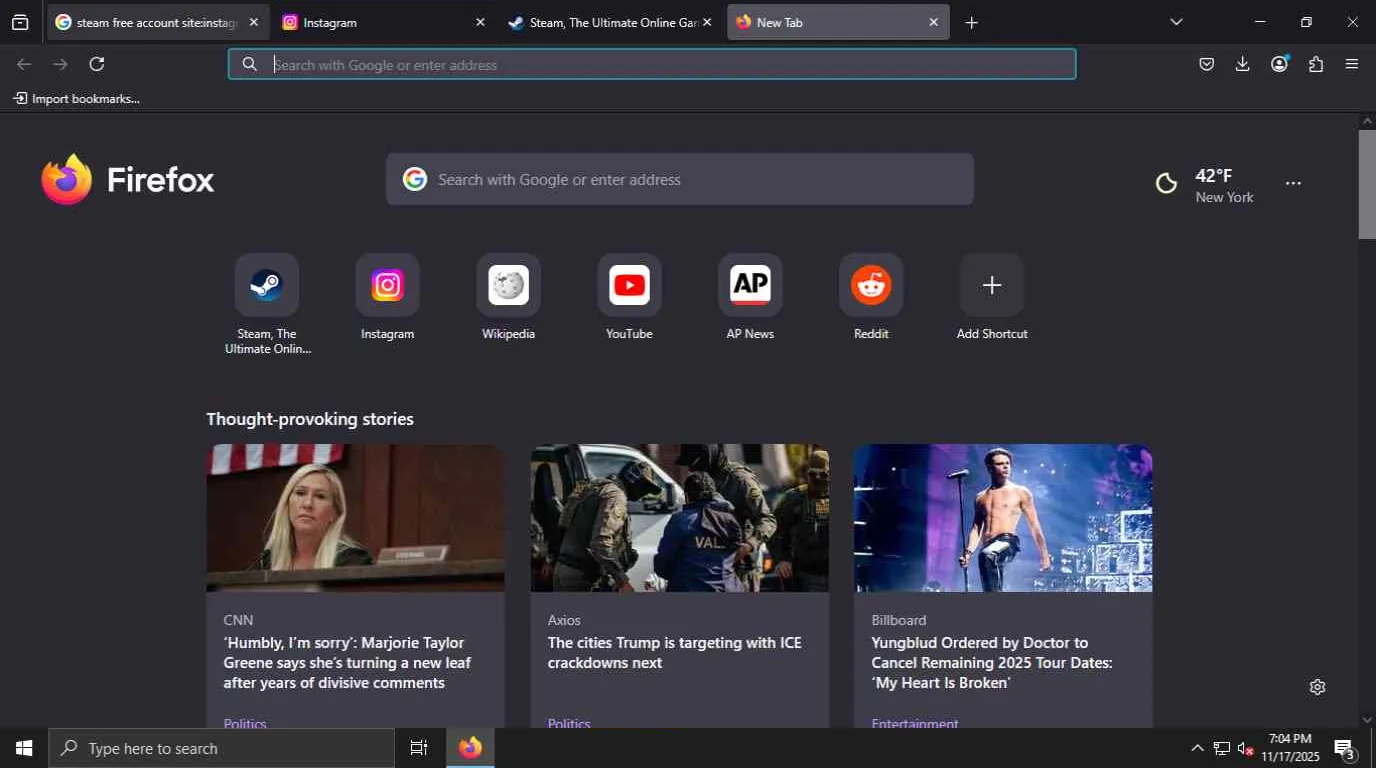Screen dimensions: 1376x768
Task: Click the Firefox logo on the page
Action: [128, 180]
